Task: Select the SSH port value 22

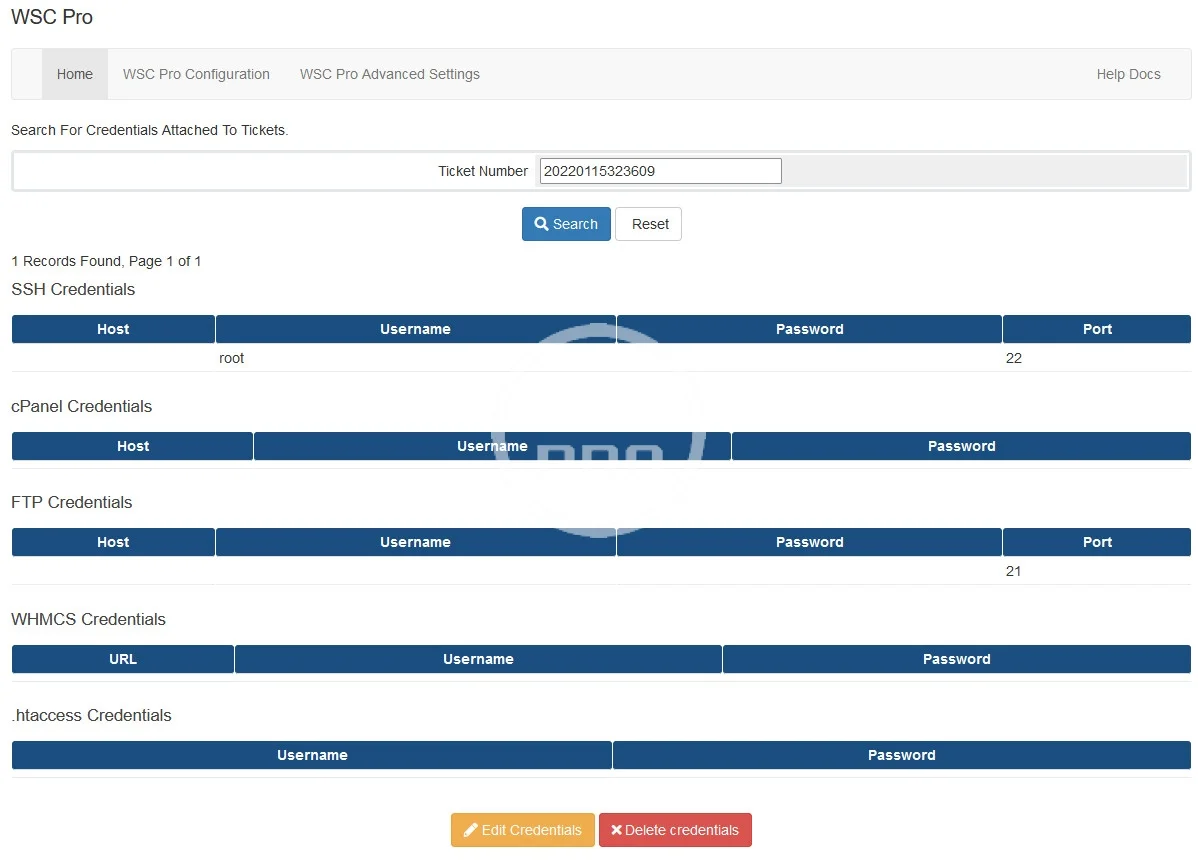Action: click(1014, 358)
